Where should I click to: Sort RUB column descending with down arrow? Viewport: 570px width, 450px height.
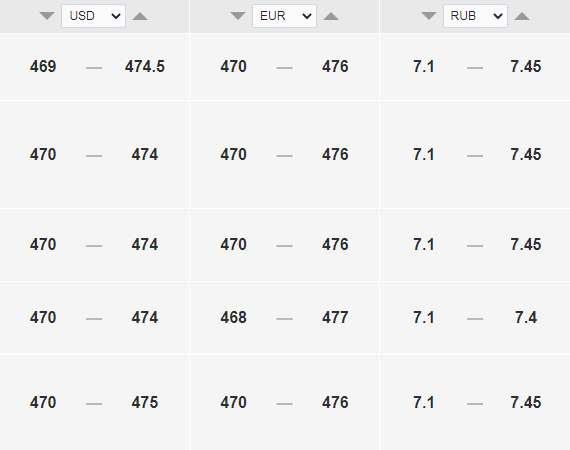point(429,16)
